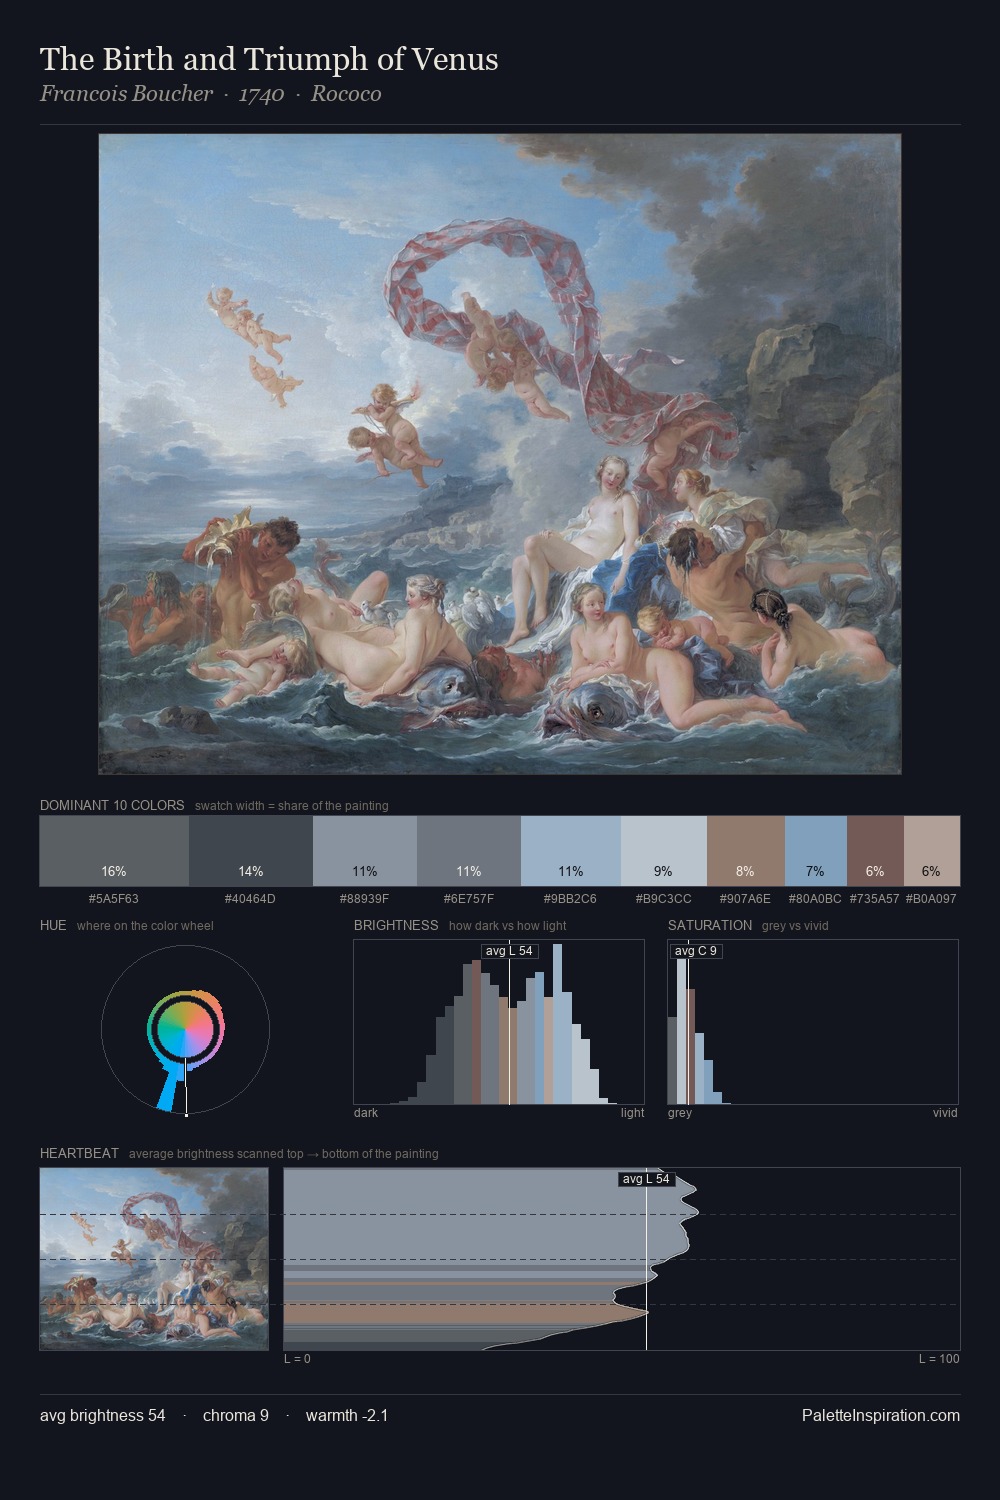This screenshot has width=1000, height=1500.
Task: Pick the #88939F swatch
Action: pyautogui.click(x=365, y=851)
